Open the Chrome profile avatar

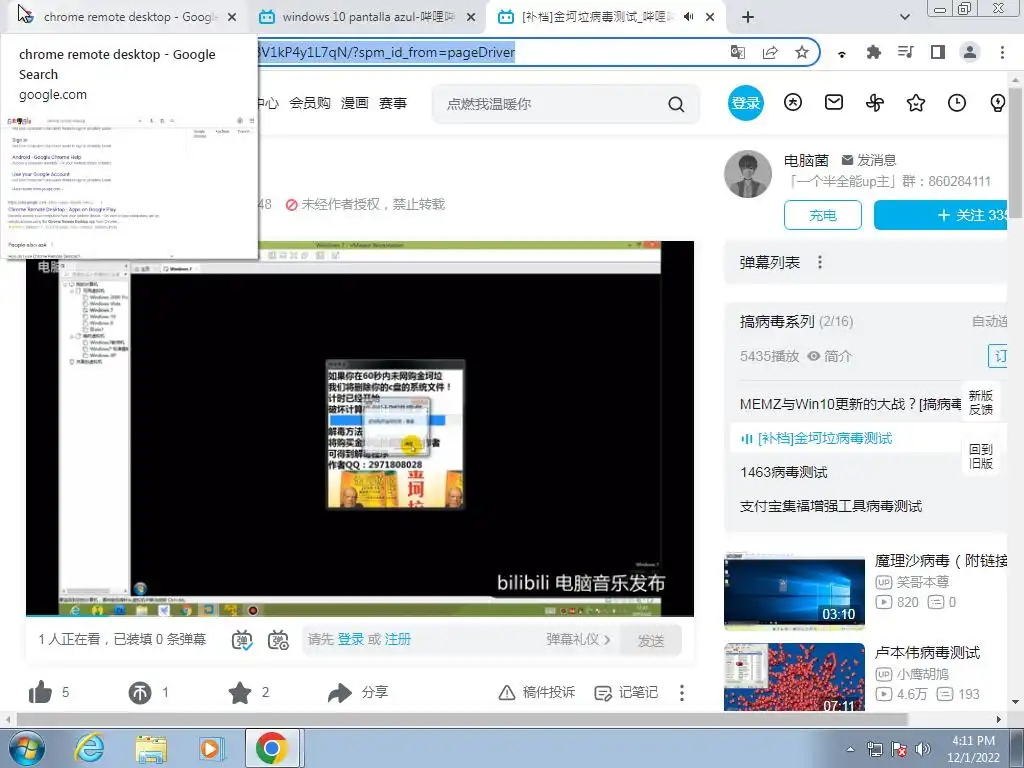[970, 52]
